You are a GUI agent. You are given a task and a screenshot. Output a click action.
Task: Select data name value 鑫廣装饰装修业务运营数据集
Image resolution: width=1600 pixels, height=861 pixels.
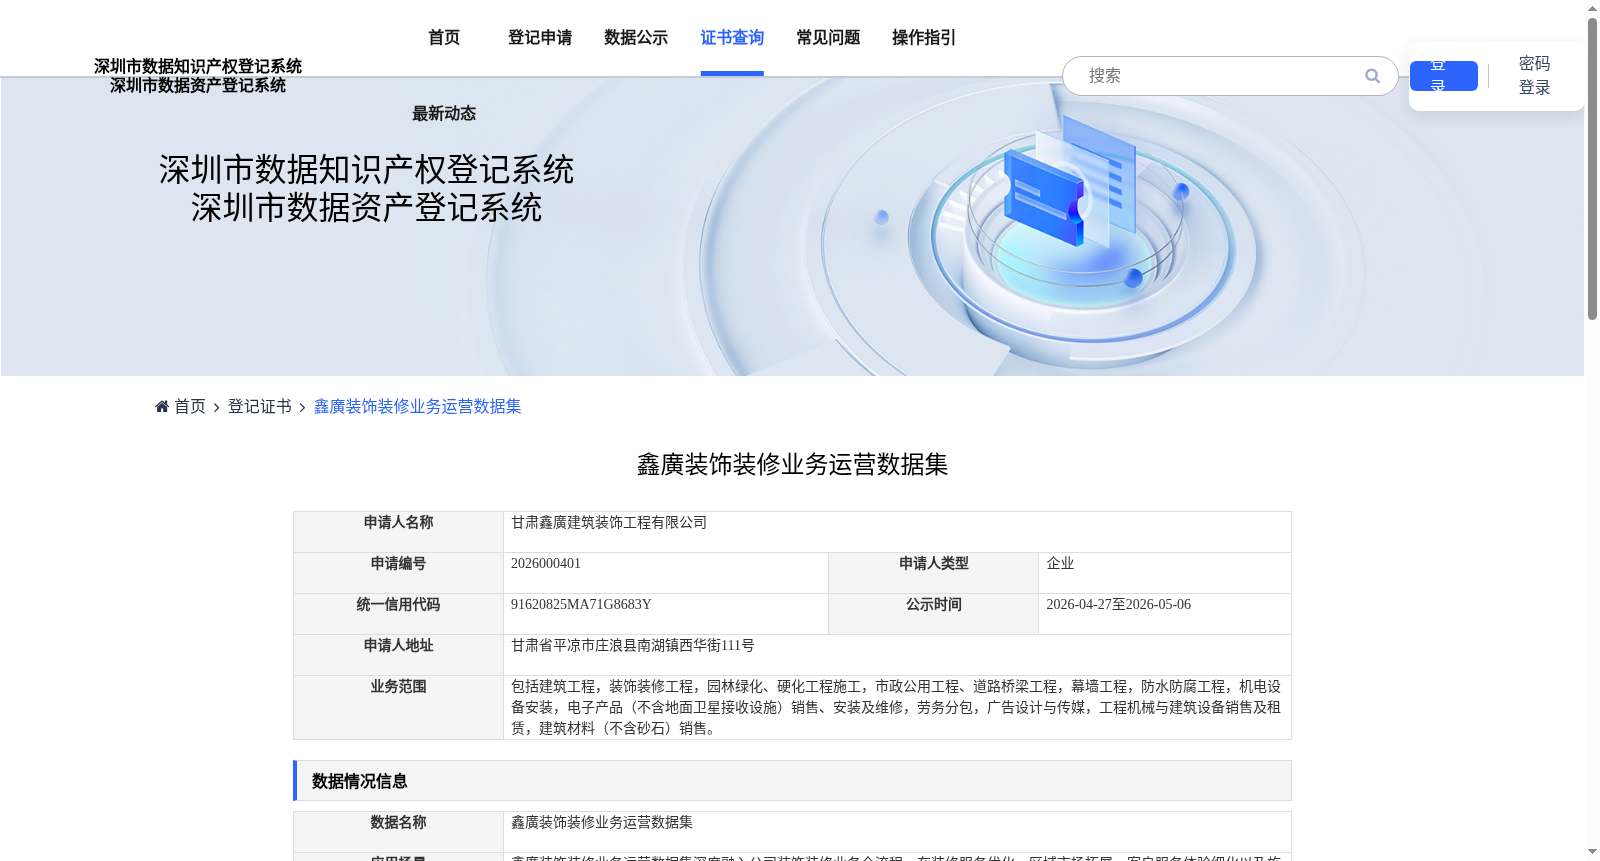tap(602, 823)
